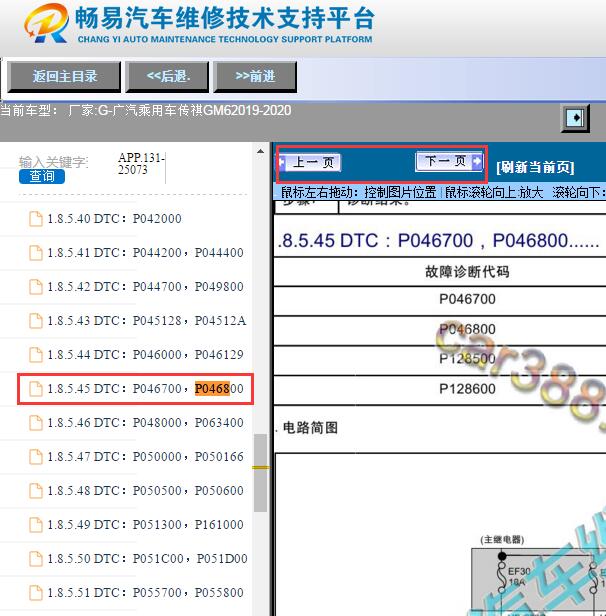Click the tree list scroll-up arrow
This screenshot has width=606, height=616.
260,151
